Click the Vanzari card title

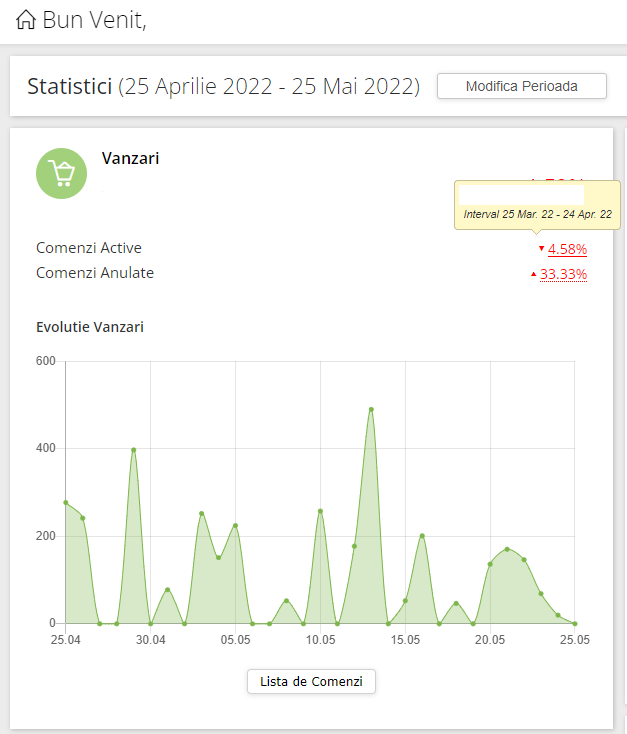coord(130,158)
